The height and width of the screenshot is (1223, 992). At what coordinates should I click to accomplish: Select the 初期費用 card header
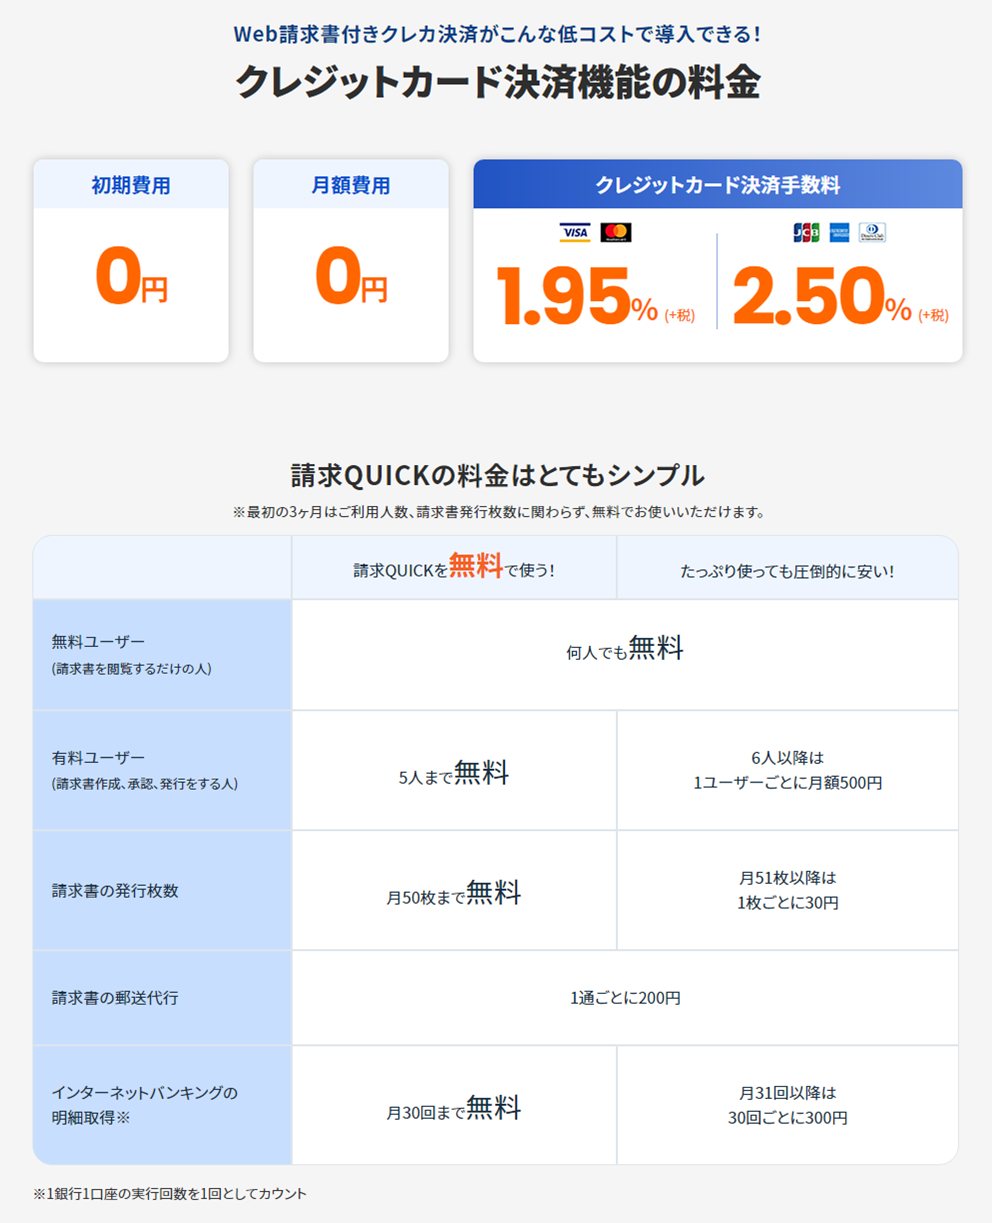click(131, 185)
